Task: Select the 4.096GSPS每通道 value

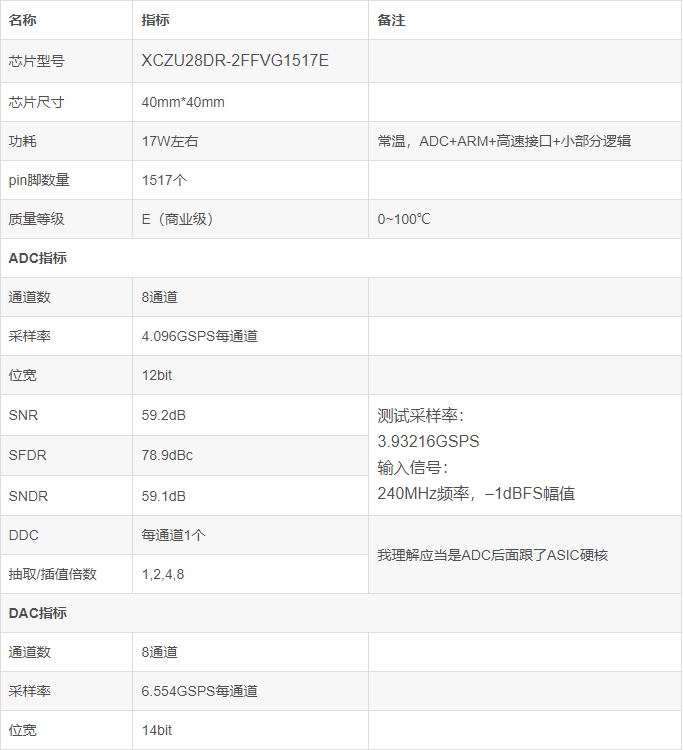Action: coord(199,336)
